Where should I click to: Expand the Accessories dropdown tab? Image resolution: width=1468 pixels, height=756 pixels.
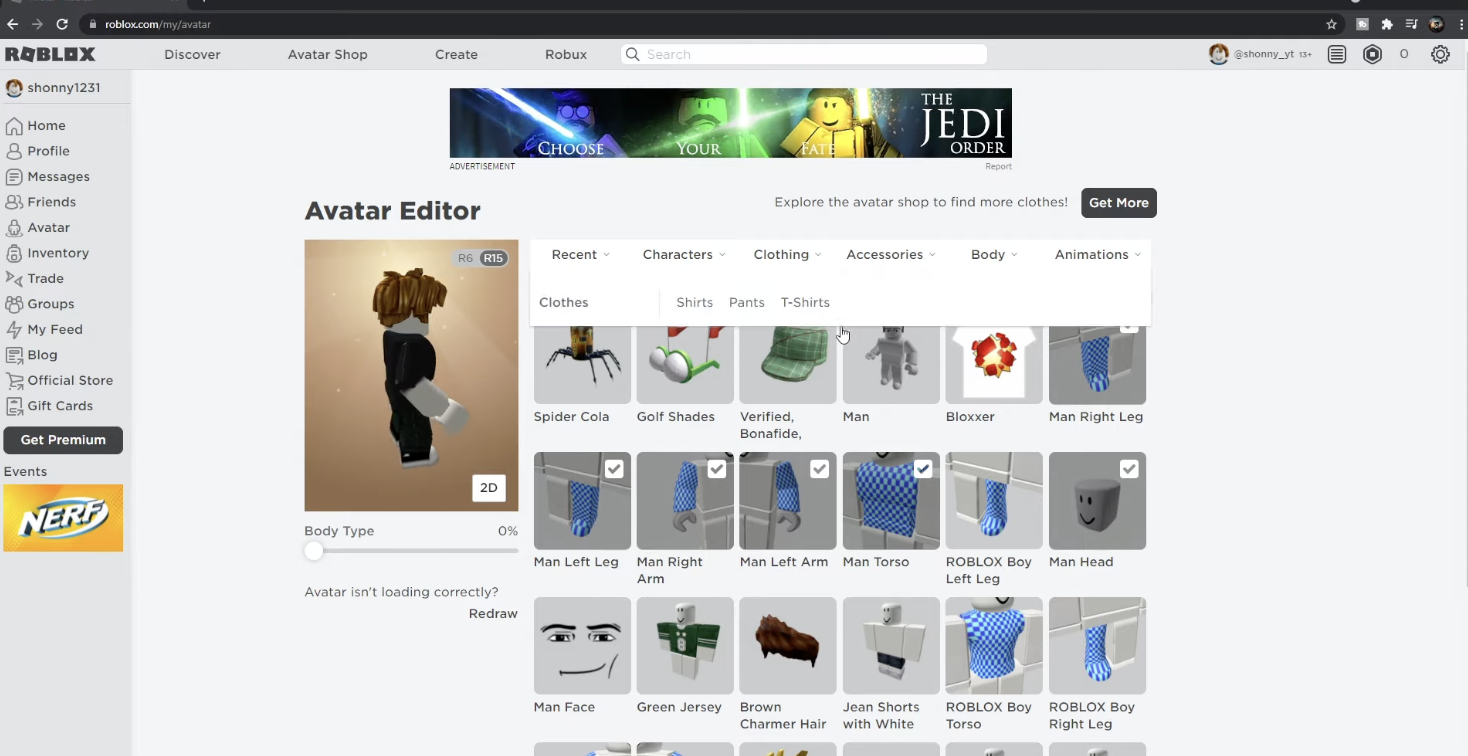[x=891, y=255]
